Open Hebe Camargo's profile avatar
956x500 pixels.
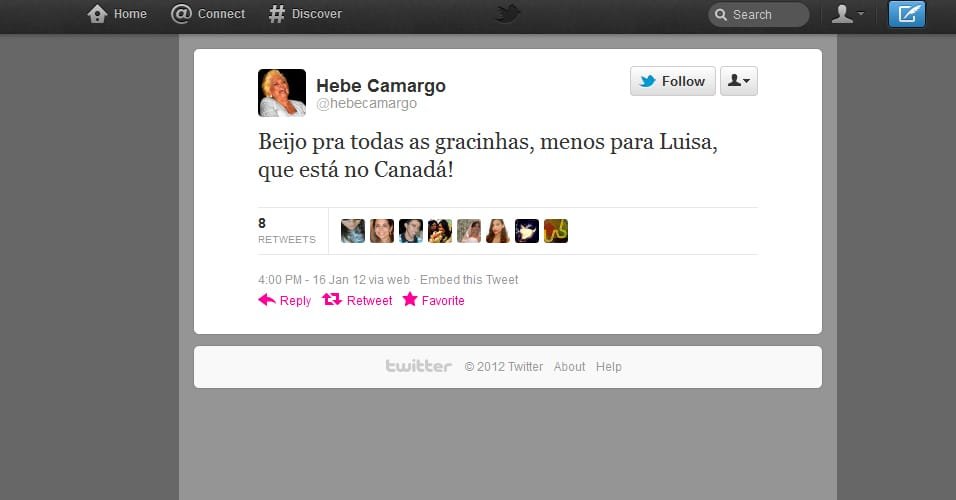pyautogui.click(x=282, y=93)
